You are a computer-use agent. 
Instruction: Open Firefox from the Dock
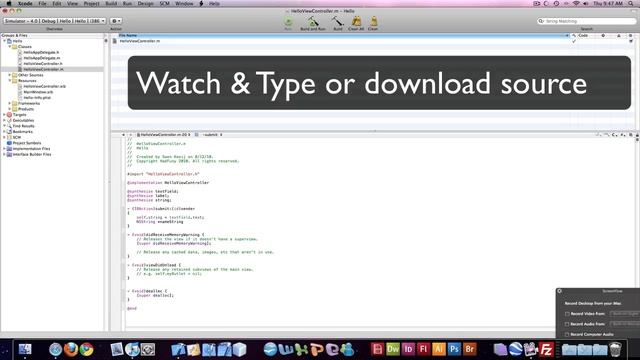coord(71,349)
